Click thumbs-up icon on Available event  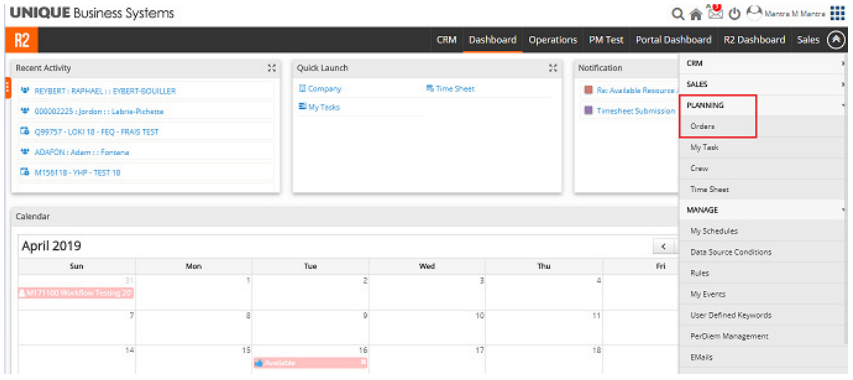point(259,363)
